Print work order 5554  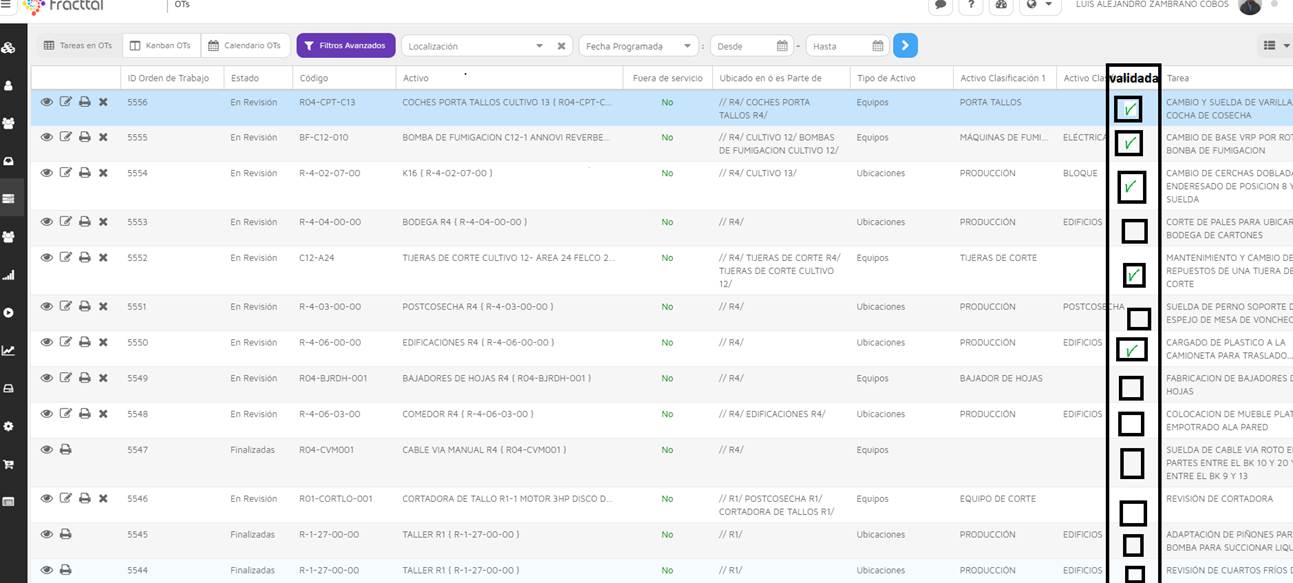click(x=85, y=173)
